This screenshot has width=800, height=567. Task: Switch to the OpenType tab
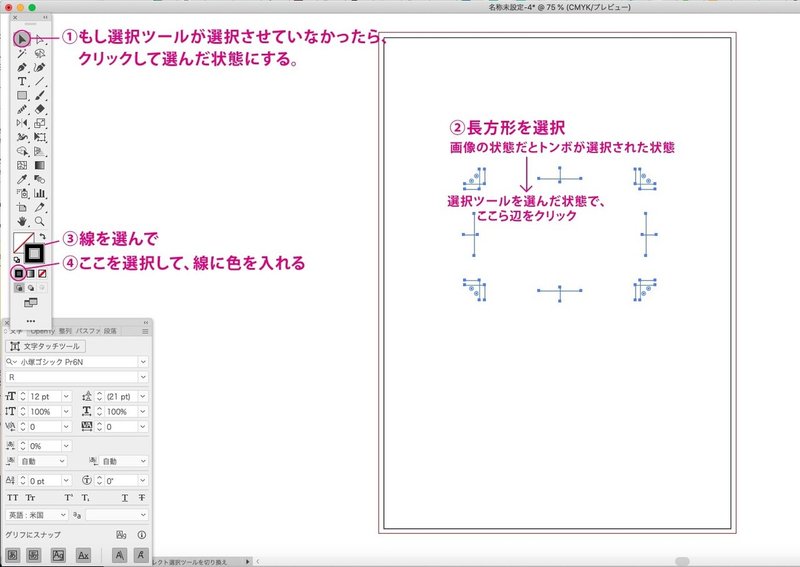click(42, 331)
